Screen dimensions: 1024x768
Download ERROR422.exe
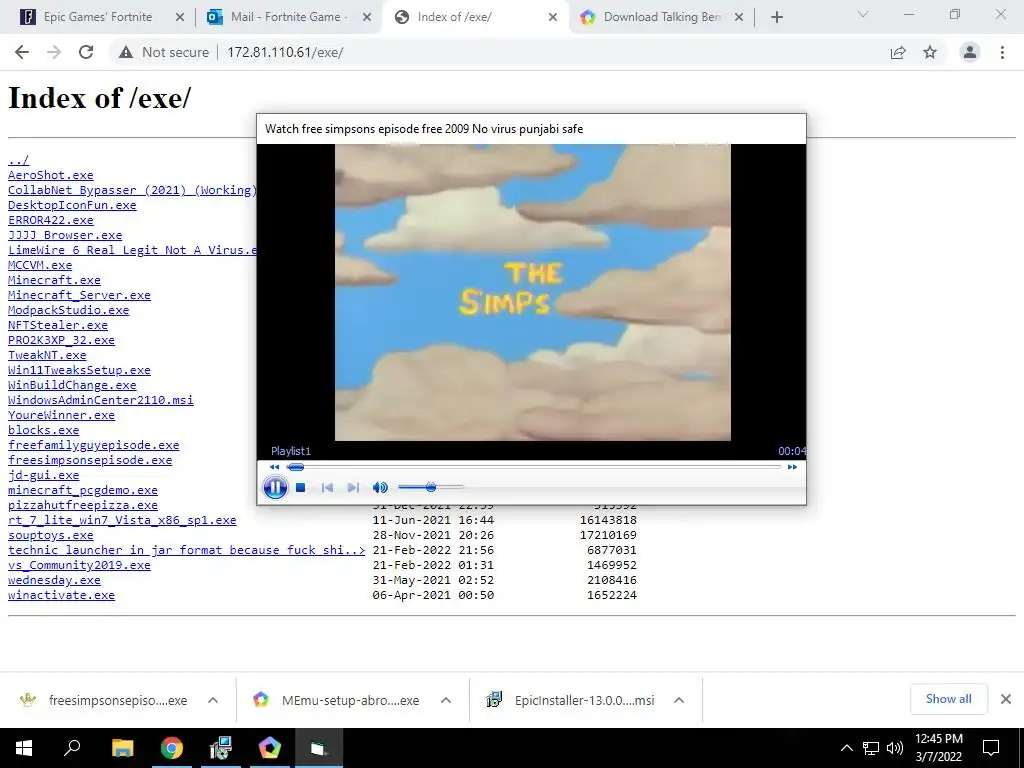click(51, 220)
